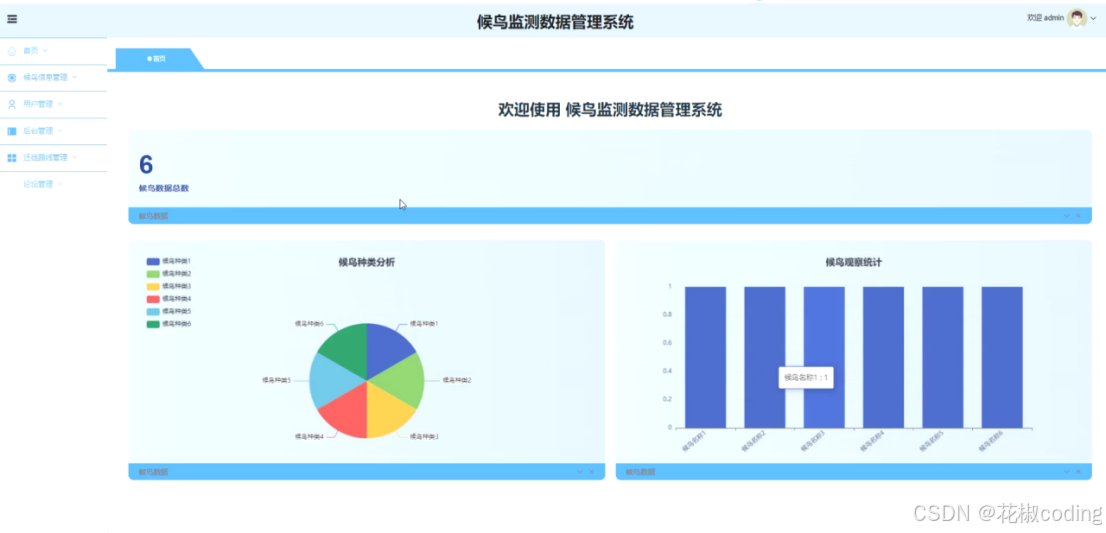
Task: Select the blue 首页 tab
Action: click(157, 59)
